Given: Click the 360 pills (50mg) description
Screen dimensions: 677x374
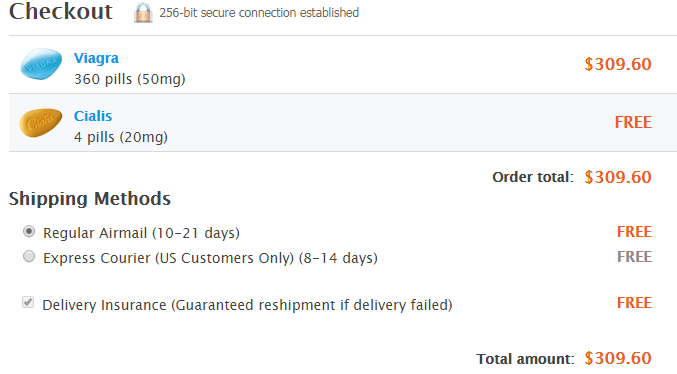Looking at the screenshot, I should (x=130, y=79).
